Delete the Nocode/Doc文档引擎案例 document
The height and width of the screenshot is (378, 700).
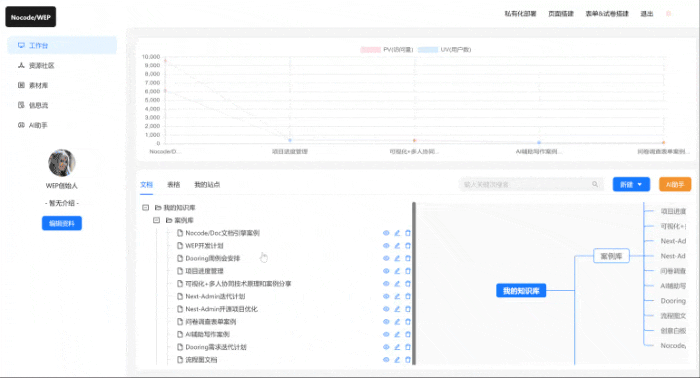pos(408,233)
